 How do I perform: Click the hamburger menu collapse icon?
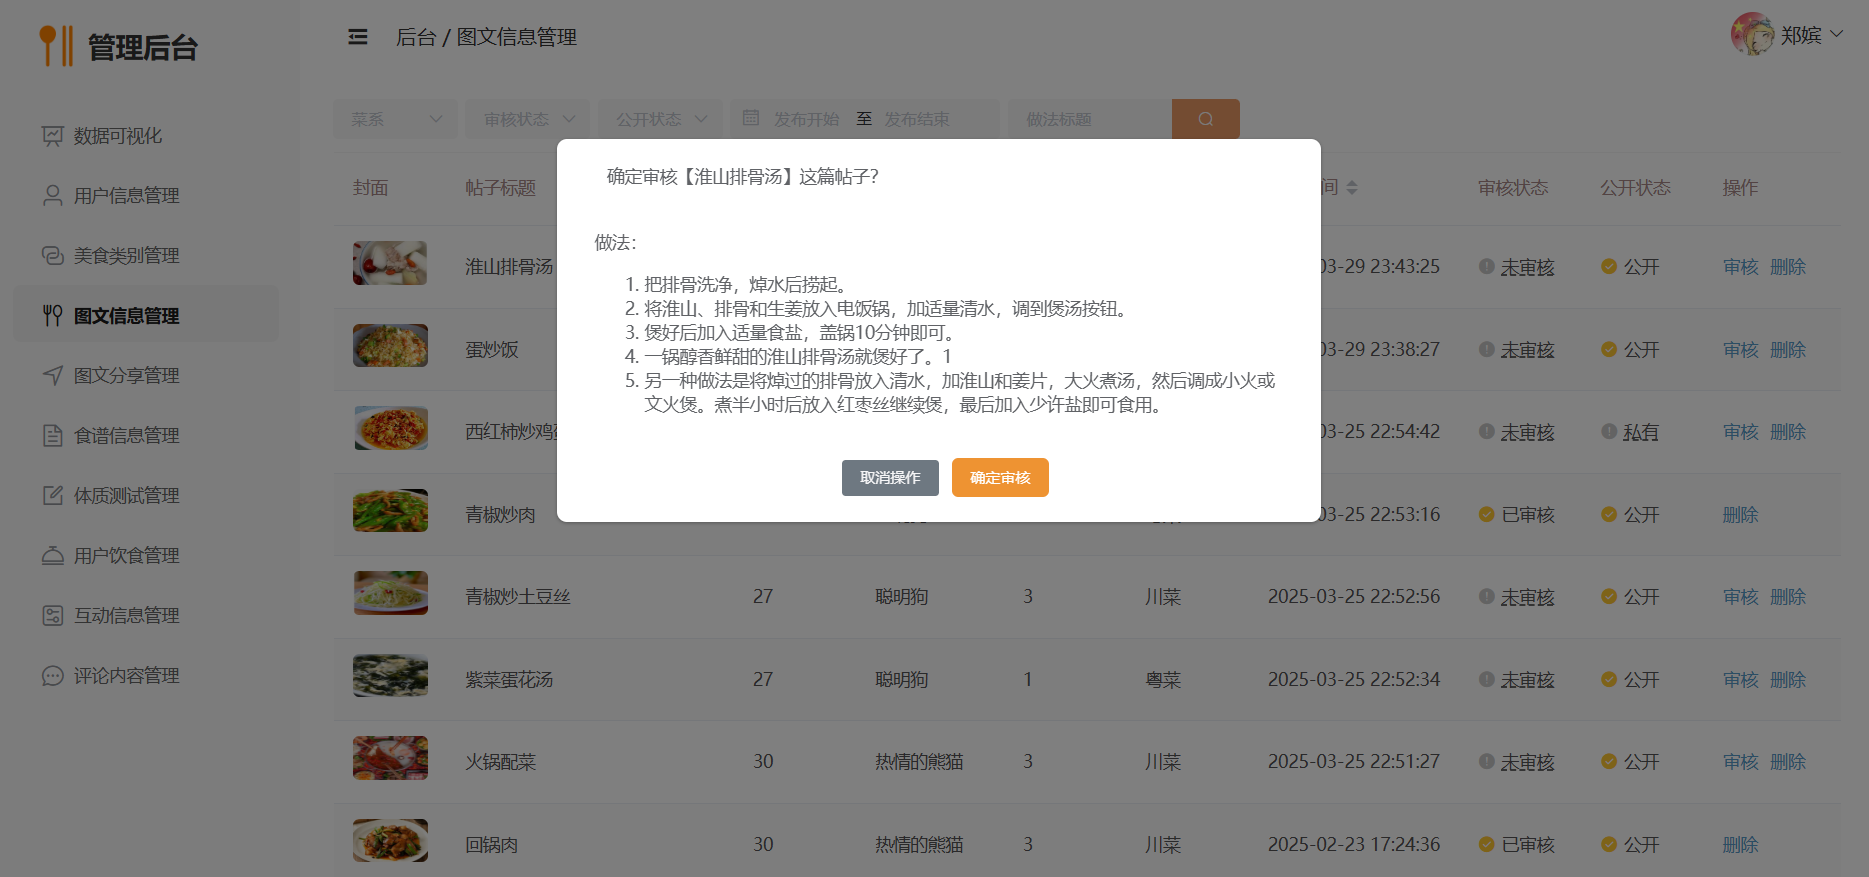point(357,37)
